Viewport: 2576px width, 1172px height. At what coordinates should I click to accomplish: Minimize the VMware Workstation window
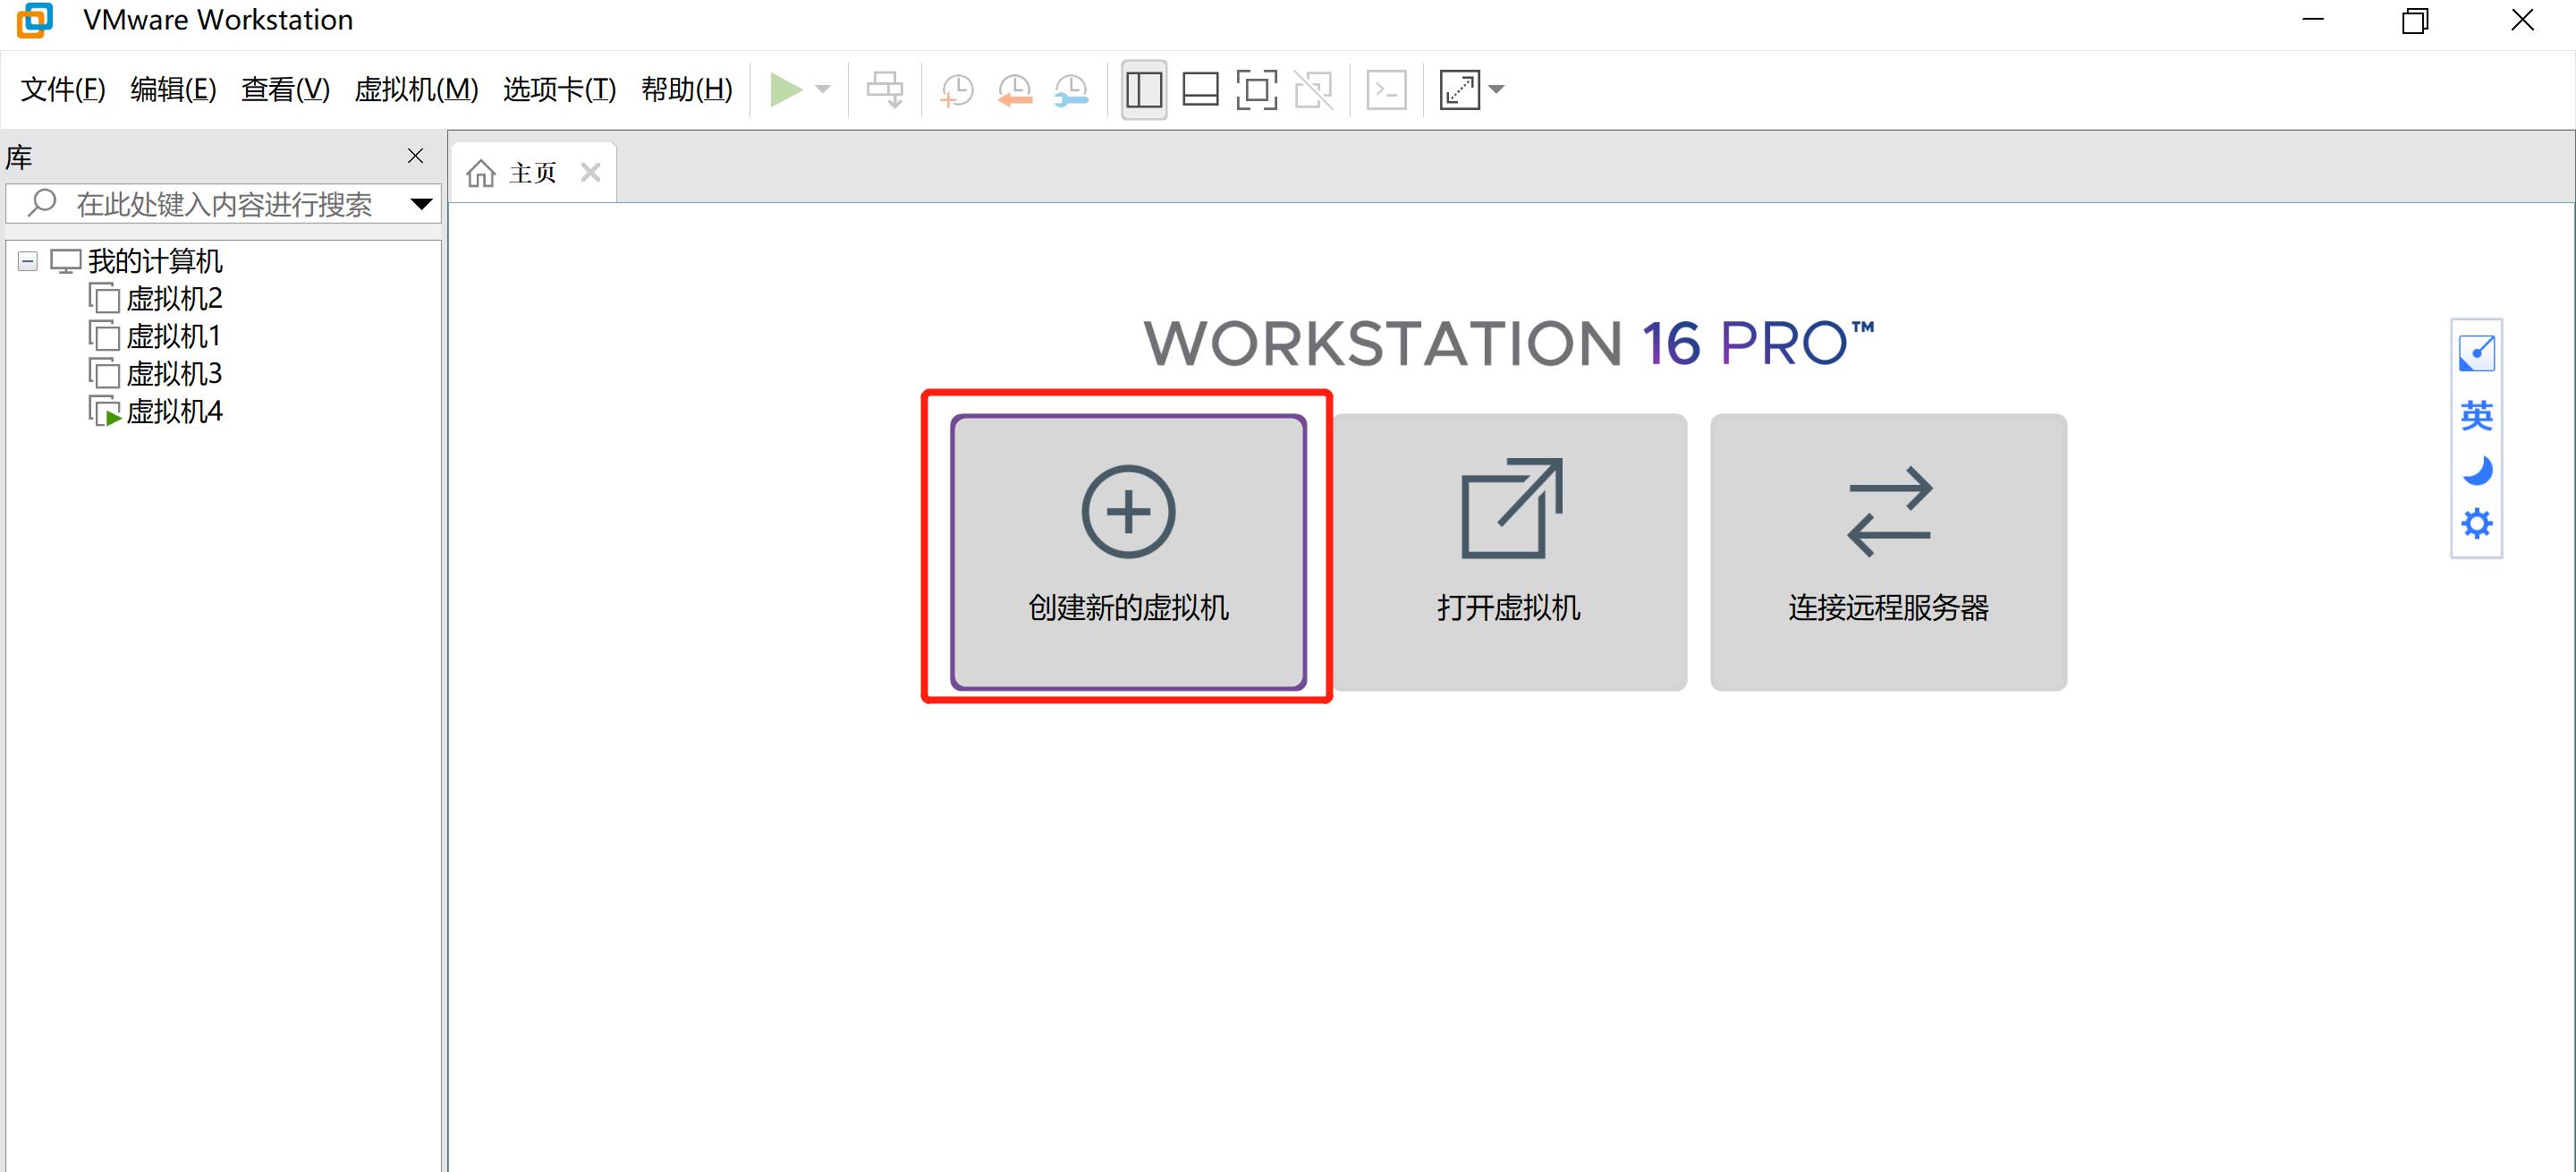coord(2312,20)
